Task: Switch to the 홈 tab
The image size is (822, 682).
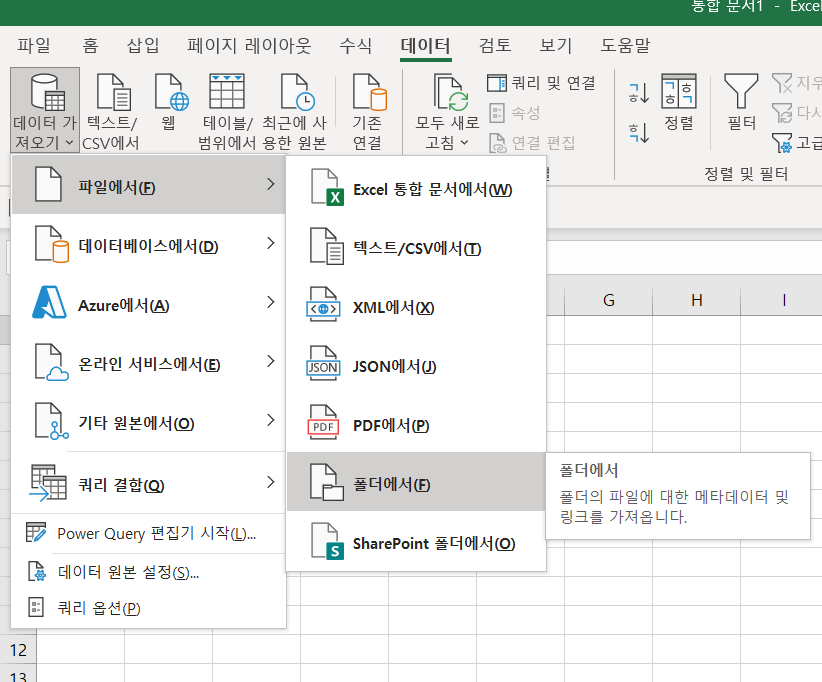Action: 90,45
